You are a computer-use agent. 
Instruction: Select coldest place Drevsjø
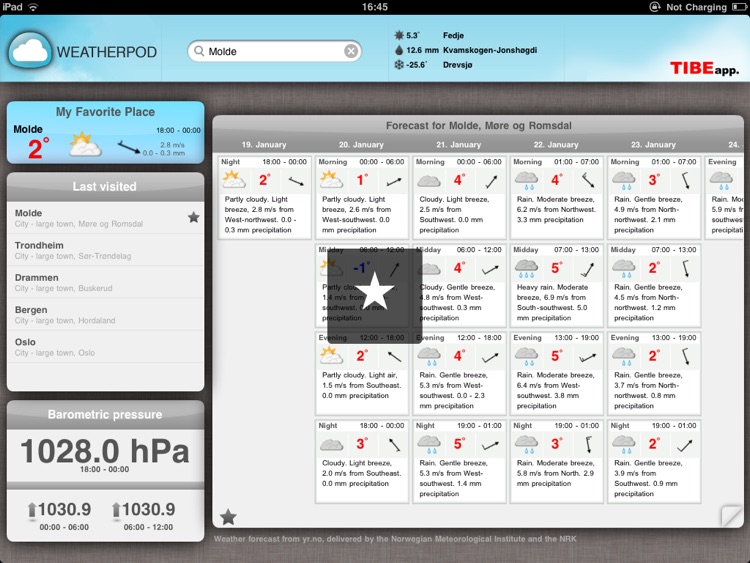(x=457, y=65)
